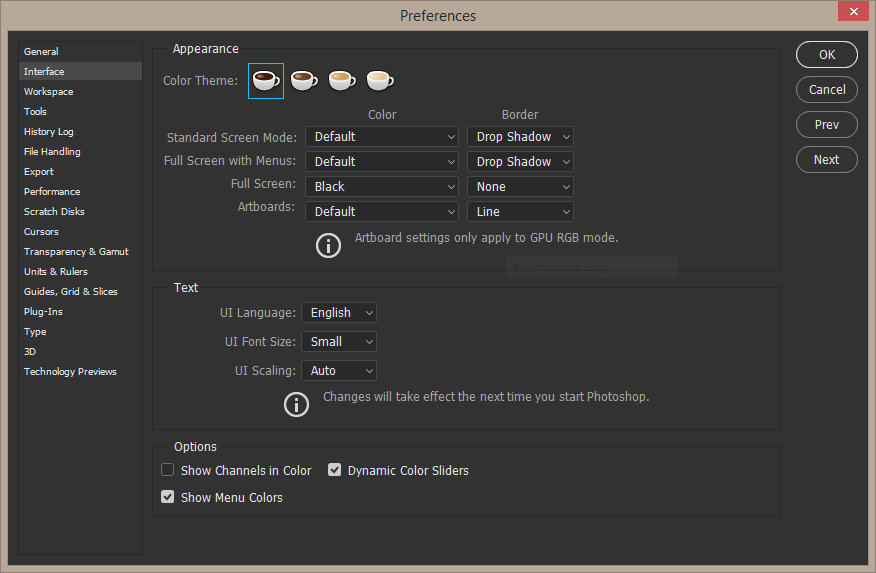
Task: Uncheck Show Menu Colors
Action: pyautogui.click(x=168, y=496)
